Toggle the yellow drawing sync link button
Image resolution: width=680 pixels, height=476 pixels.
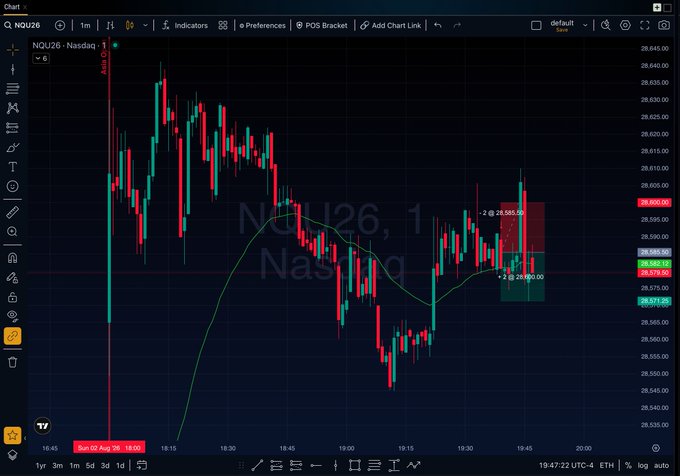(x=13, y=336)
